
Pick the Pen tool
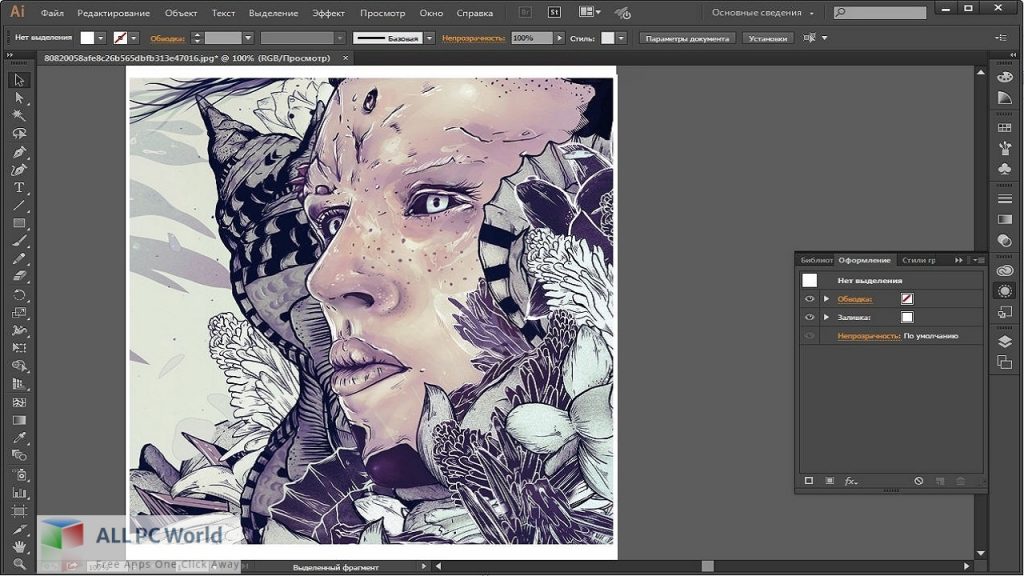(18, 152)
